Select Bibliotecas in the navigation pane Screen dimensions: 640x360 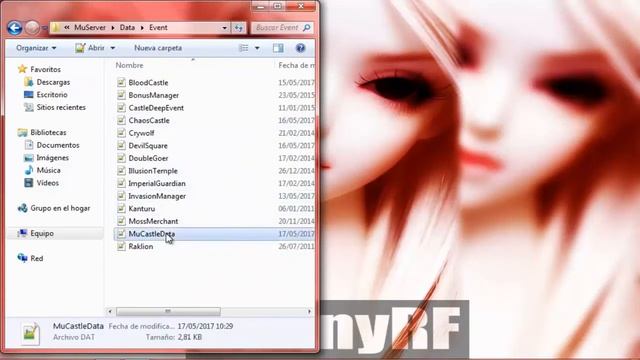tap(48, 132)
